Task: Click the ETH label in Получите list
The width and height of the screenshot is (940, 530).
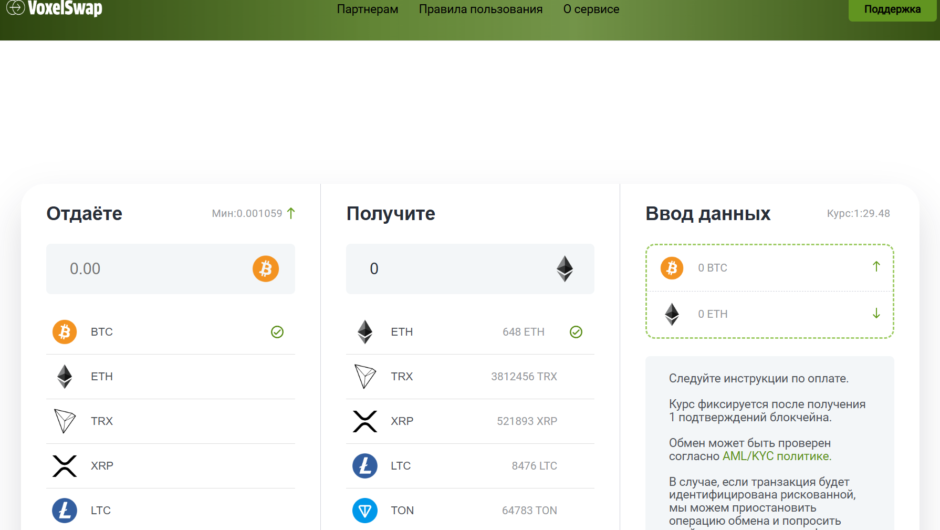Action: click(x=402, y=332)
